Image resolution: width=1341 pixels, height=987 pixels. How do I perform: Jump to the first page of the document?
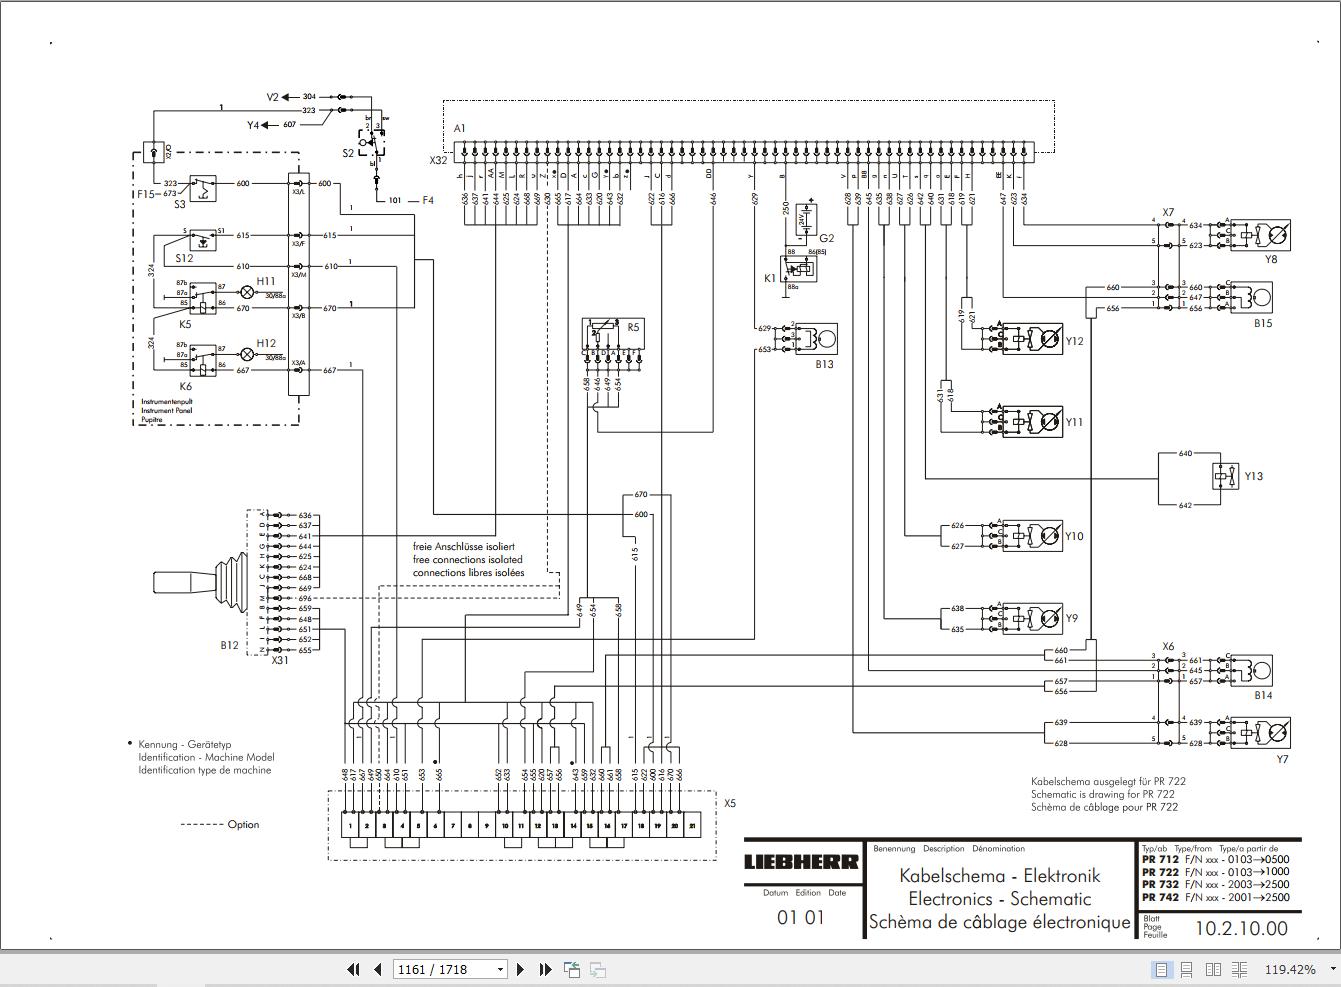(353, 969)
